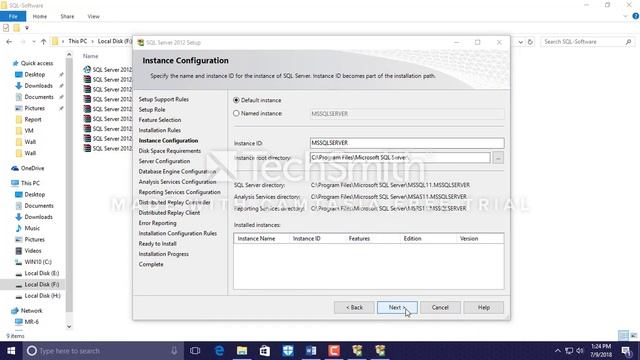This screenshot has width=640, height=360.
Task: Open the Share ribbon tab
Action: point(67,16)
